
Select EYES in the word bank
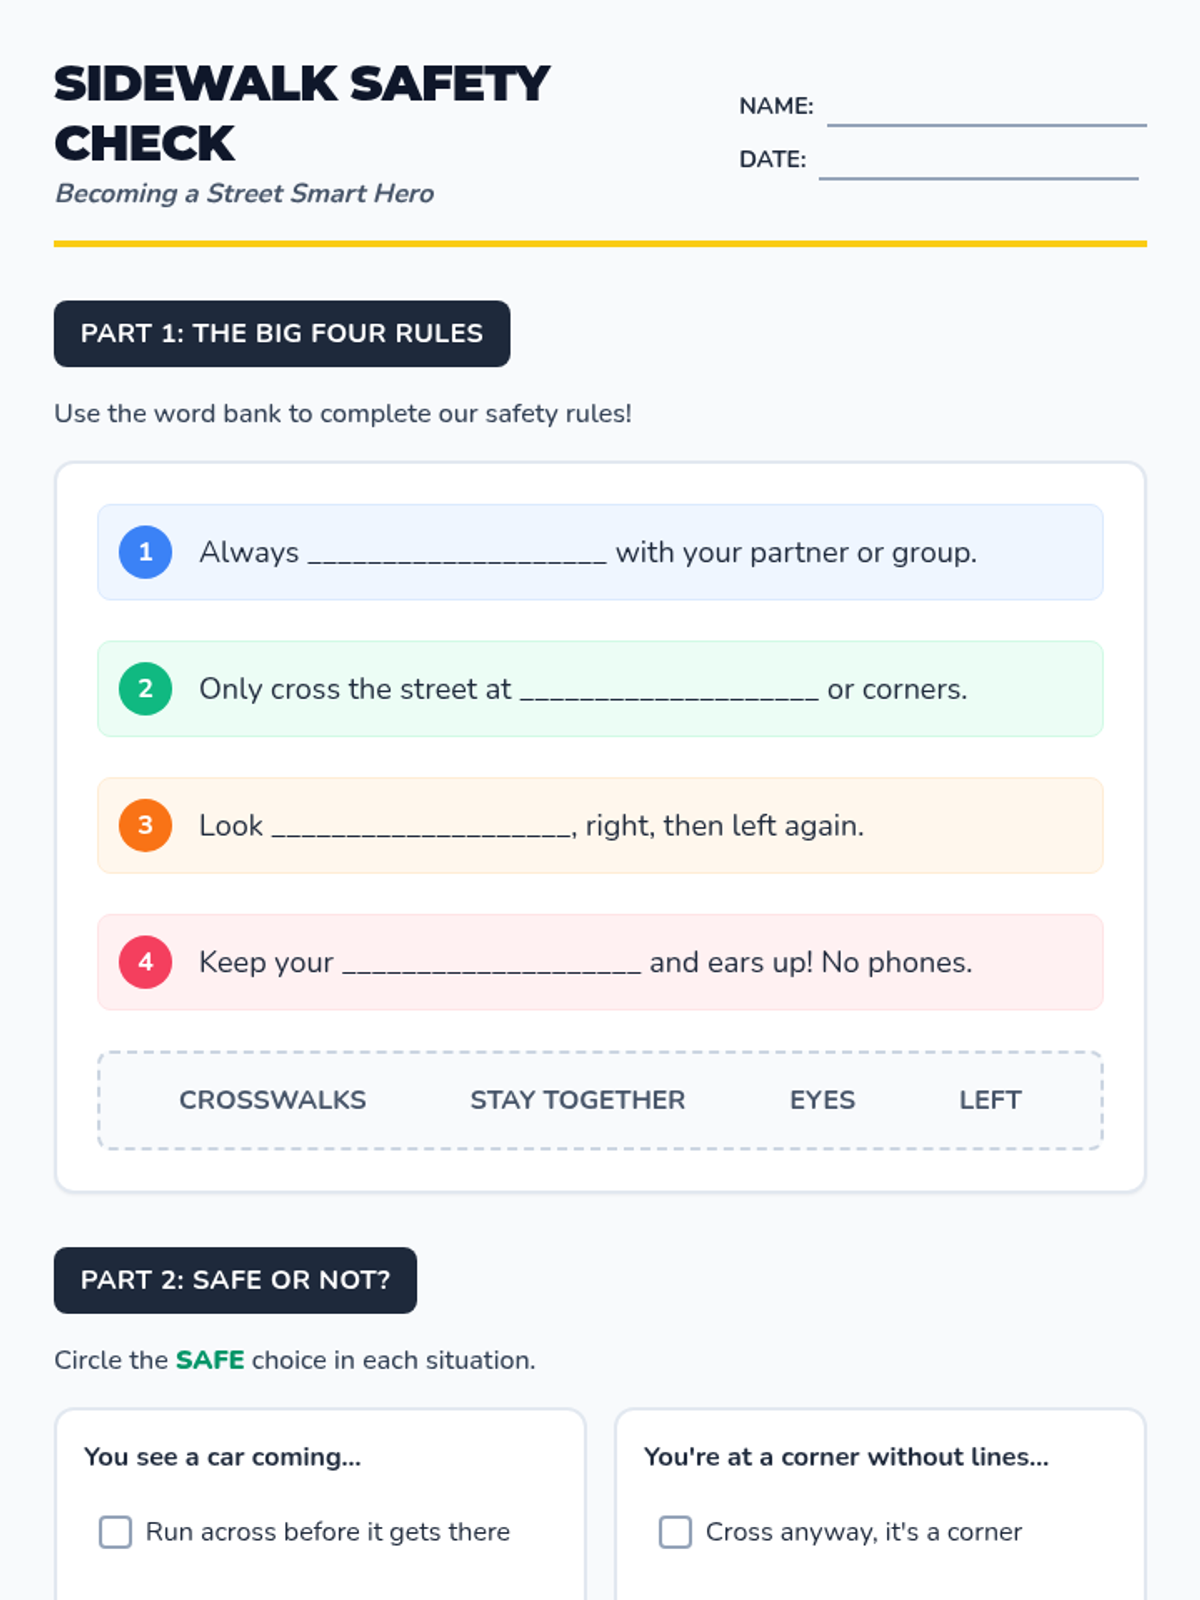(822, 1100)
